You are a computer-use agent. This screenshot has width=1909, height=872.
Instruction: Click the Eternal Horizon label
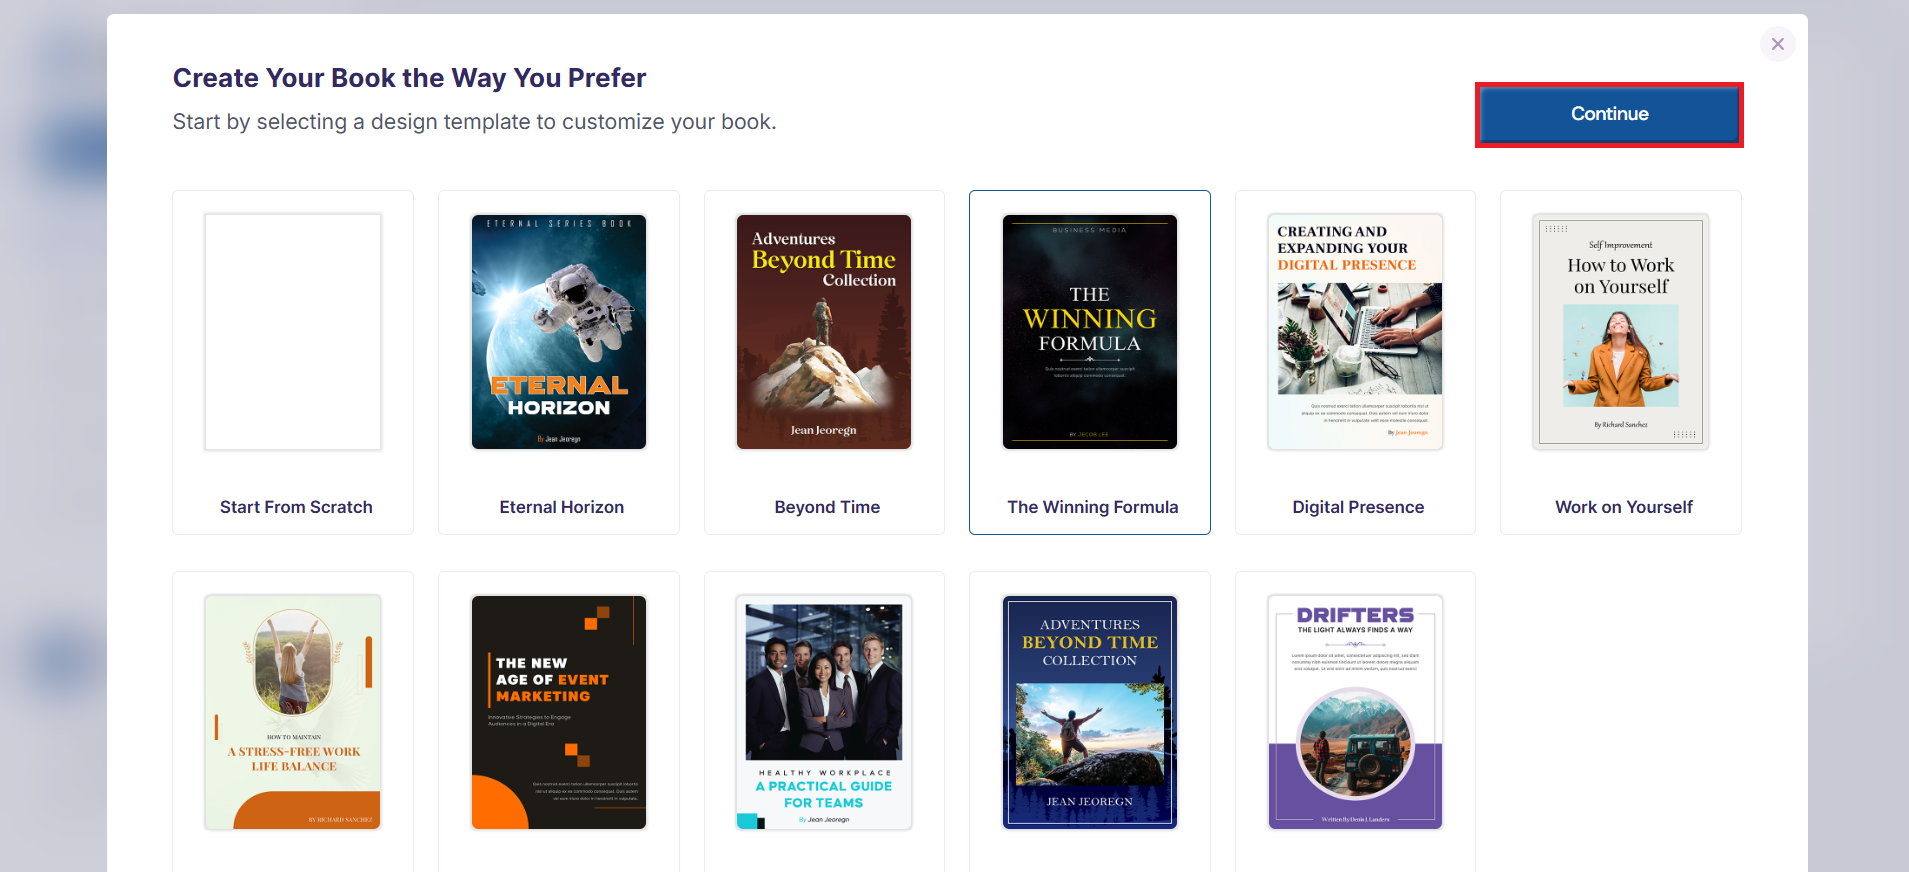pos(562,507)
